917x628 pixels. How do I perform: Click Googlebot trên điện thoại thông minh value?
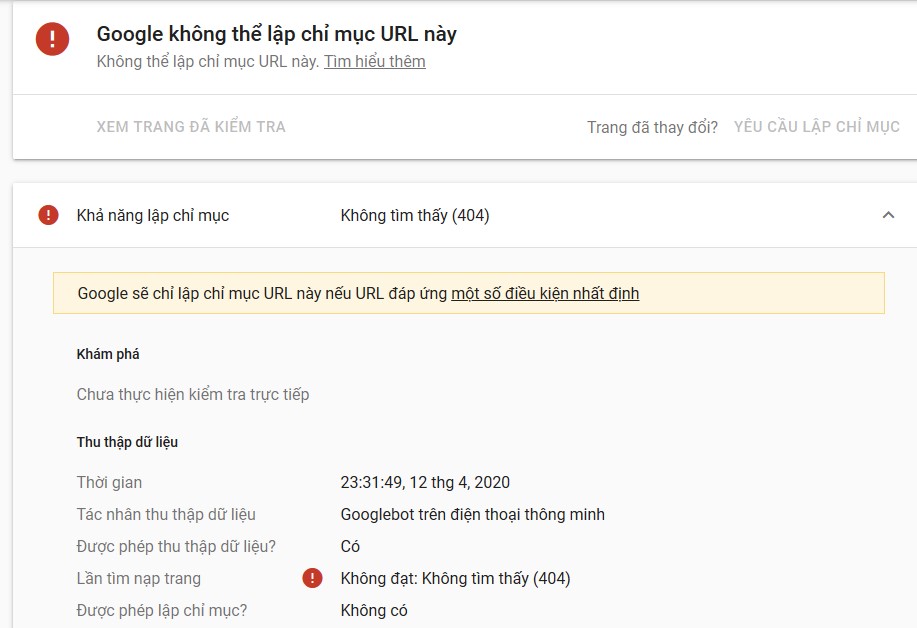[x=473, y=515]
